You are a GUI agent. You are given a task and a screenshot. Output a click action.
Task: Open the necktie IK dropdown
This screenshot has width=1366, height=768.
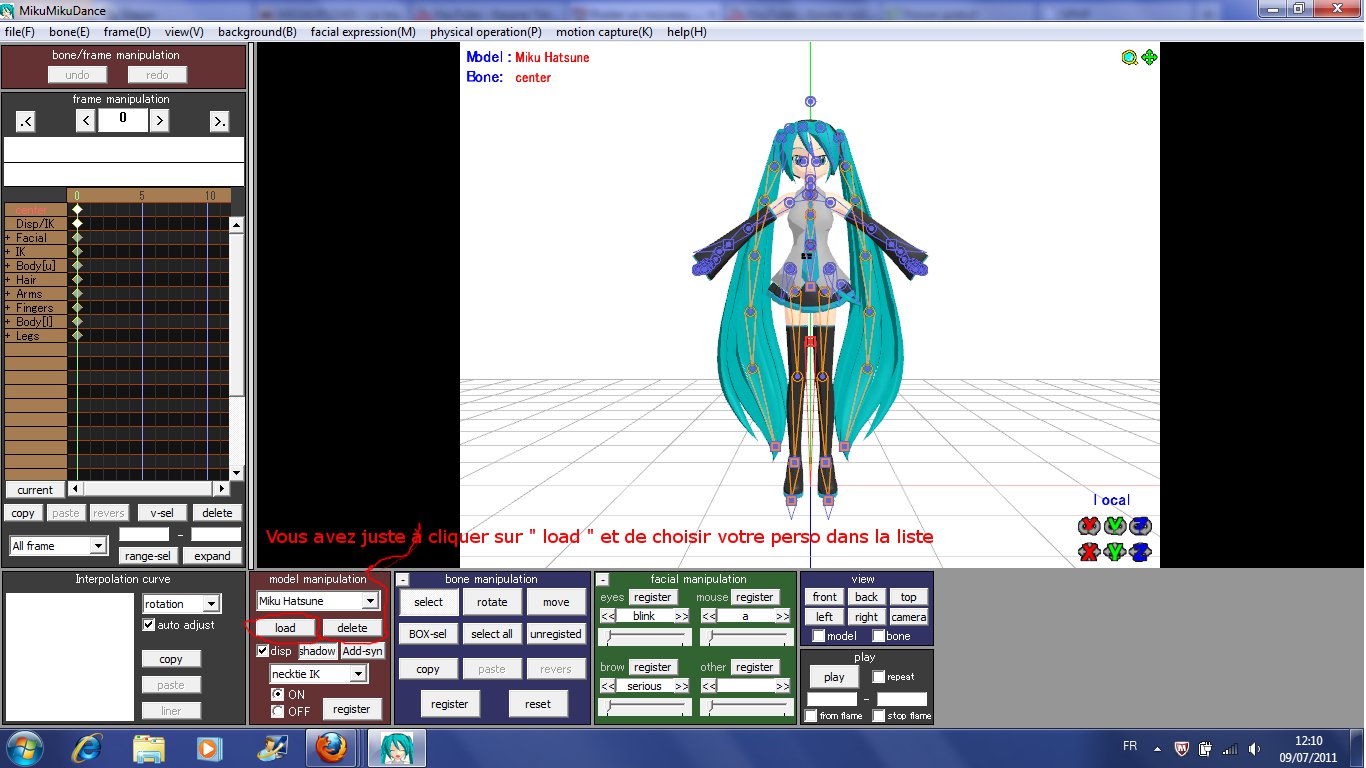(x=358, y=674)
